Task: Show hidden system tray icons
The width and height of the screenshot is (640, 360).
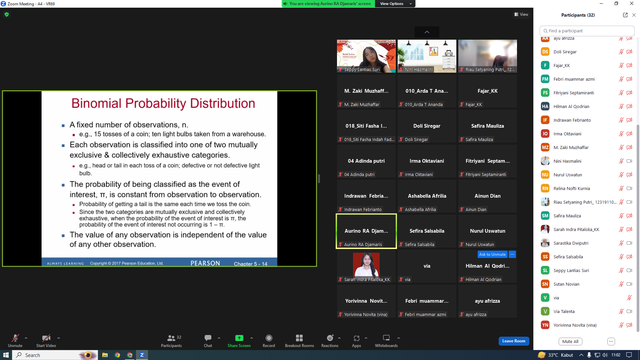Action: [x=581, y=355]
